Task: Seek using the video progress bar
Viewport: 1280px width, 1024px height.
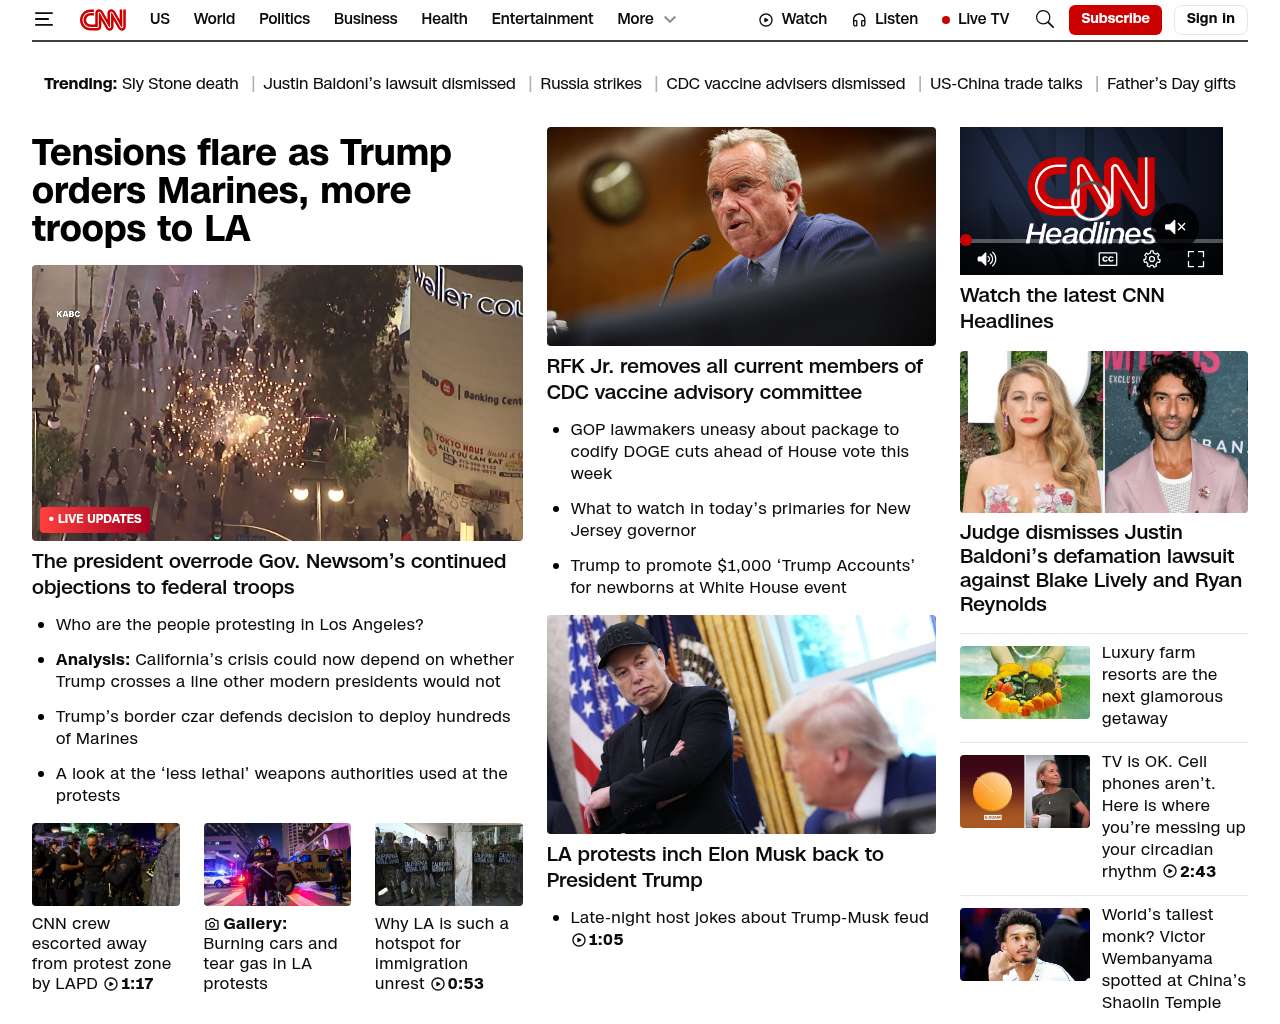Action: 1091,241
